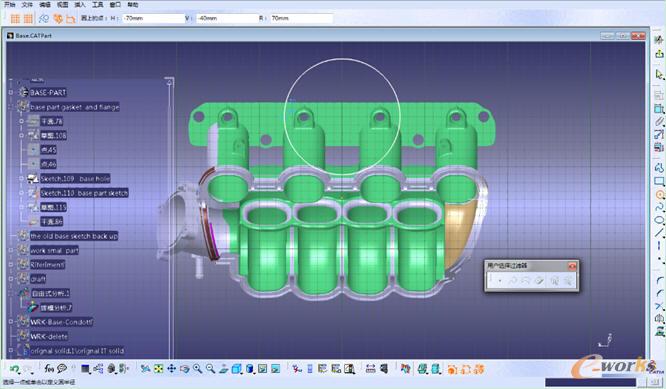Select the Line tool in right toolbar
666x389 pixels.
click(659, 232)
